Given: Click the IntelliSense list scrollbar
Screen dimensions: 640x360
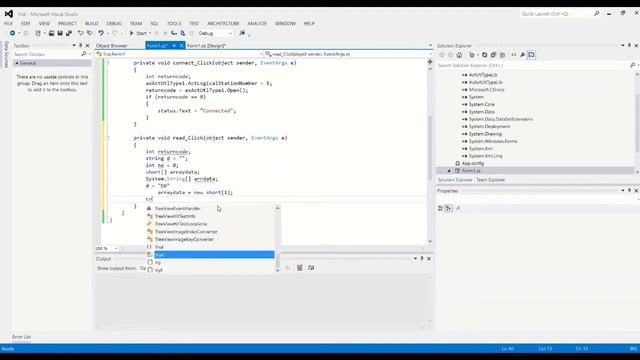Looking at the screenshot, I should coord(278,239).
